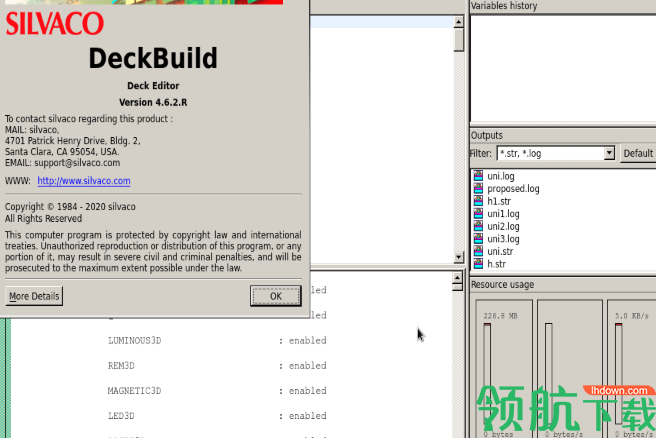Select uni1.log in Outputs list

tap(503, 214)
